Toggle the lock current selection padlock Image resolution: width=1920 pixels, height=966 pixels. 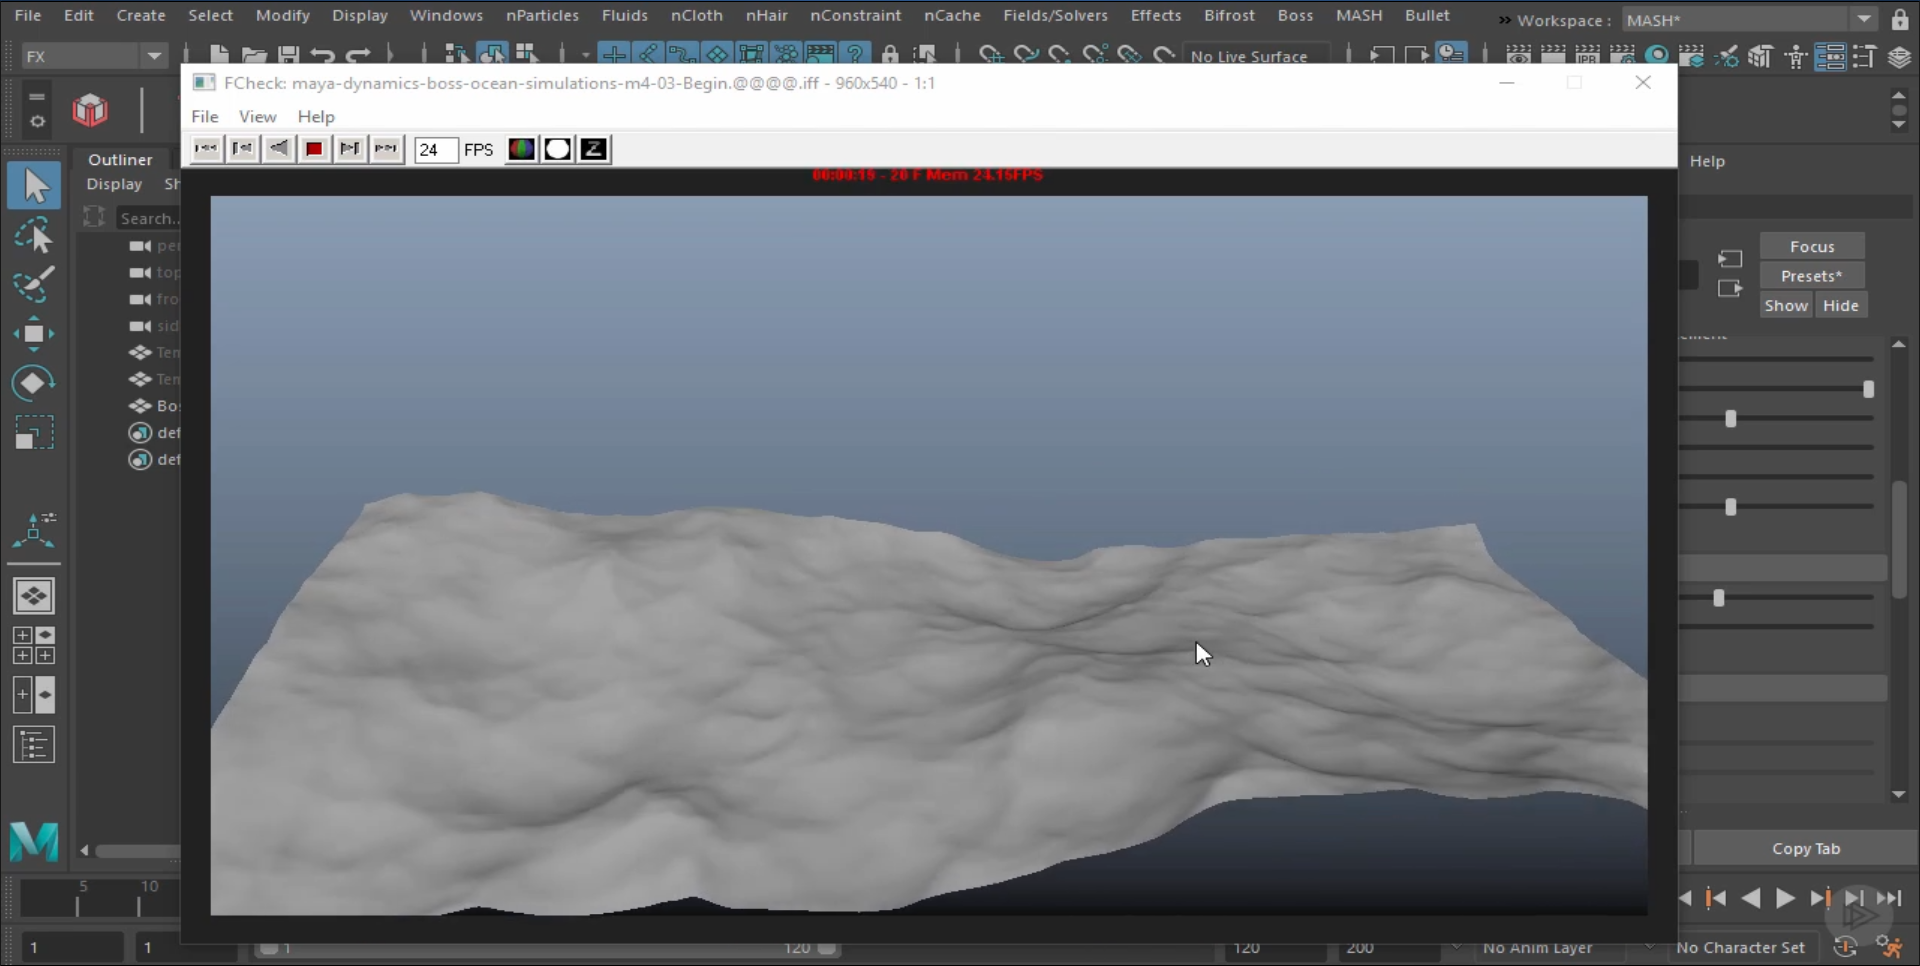click(x=890, y=55)
